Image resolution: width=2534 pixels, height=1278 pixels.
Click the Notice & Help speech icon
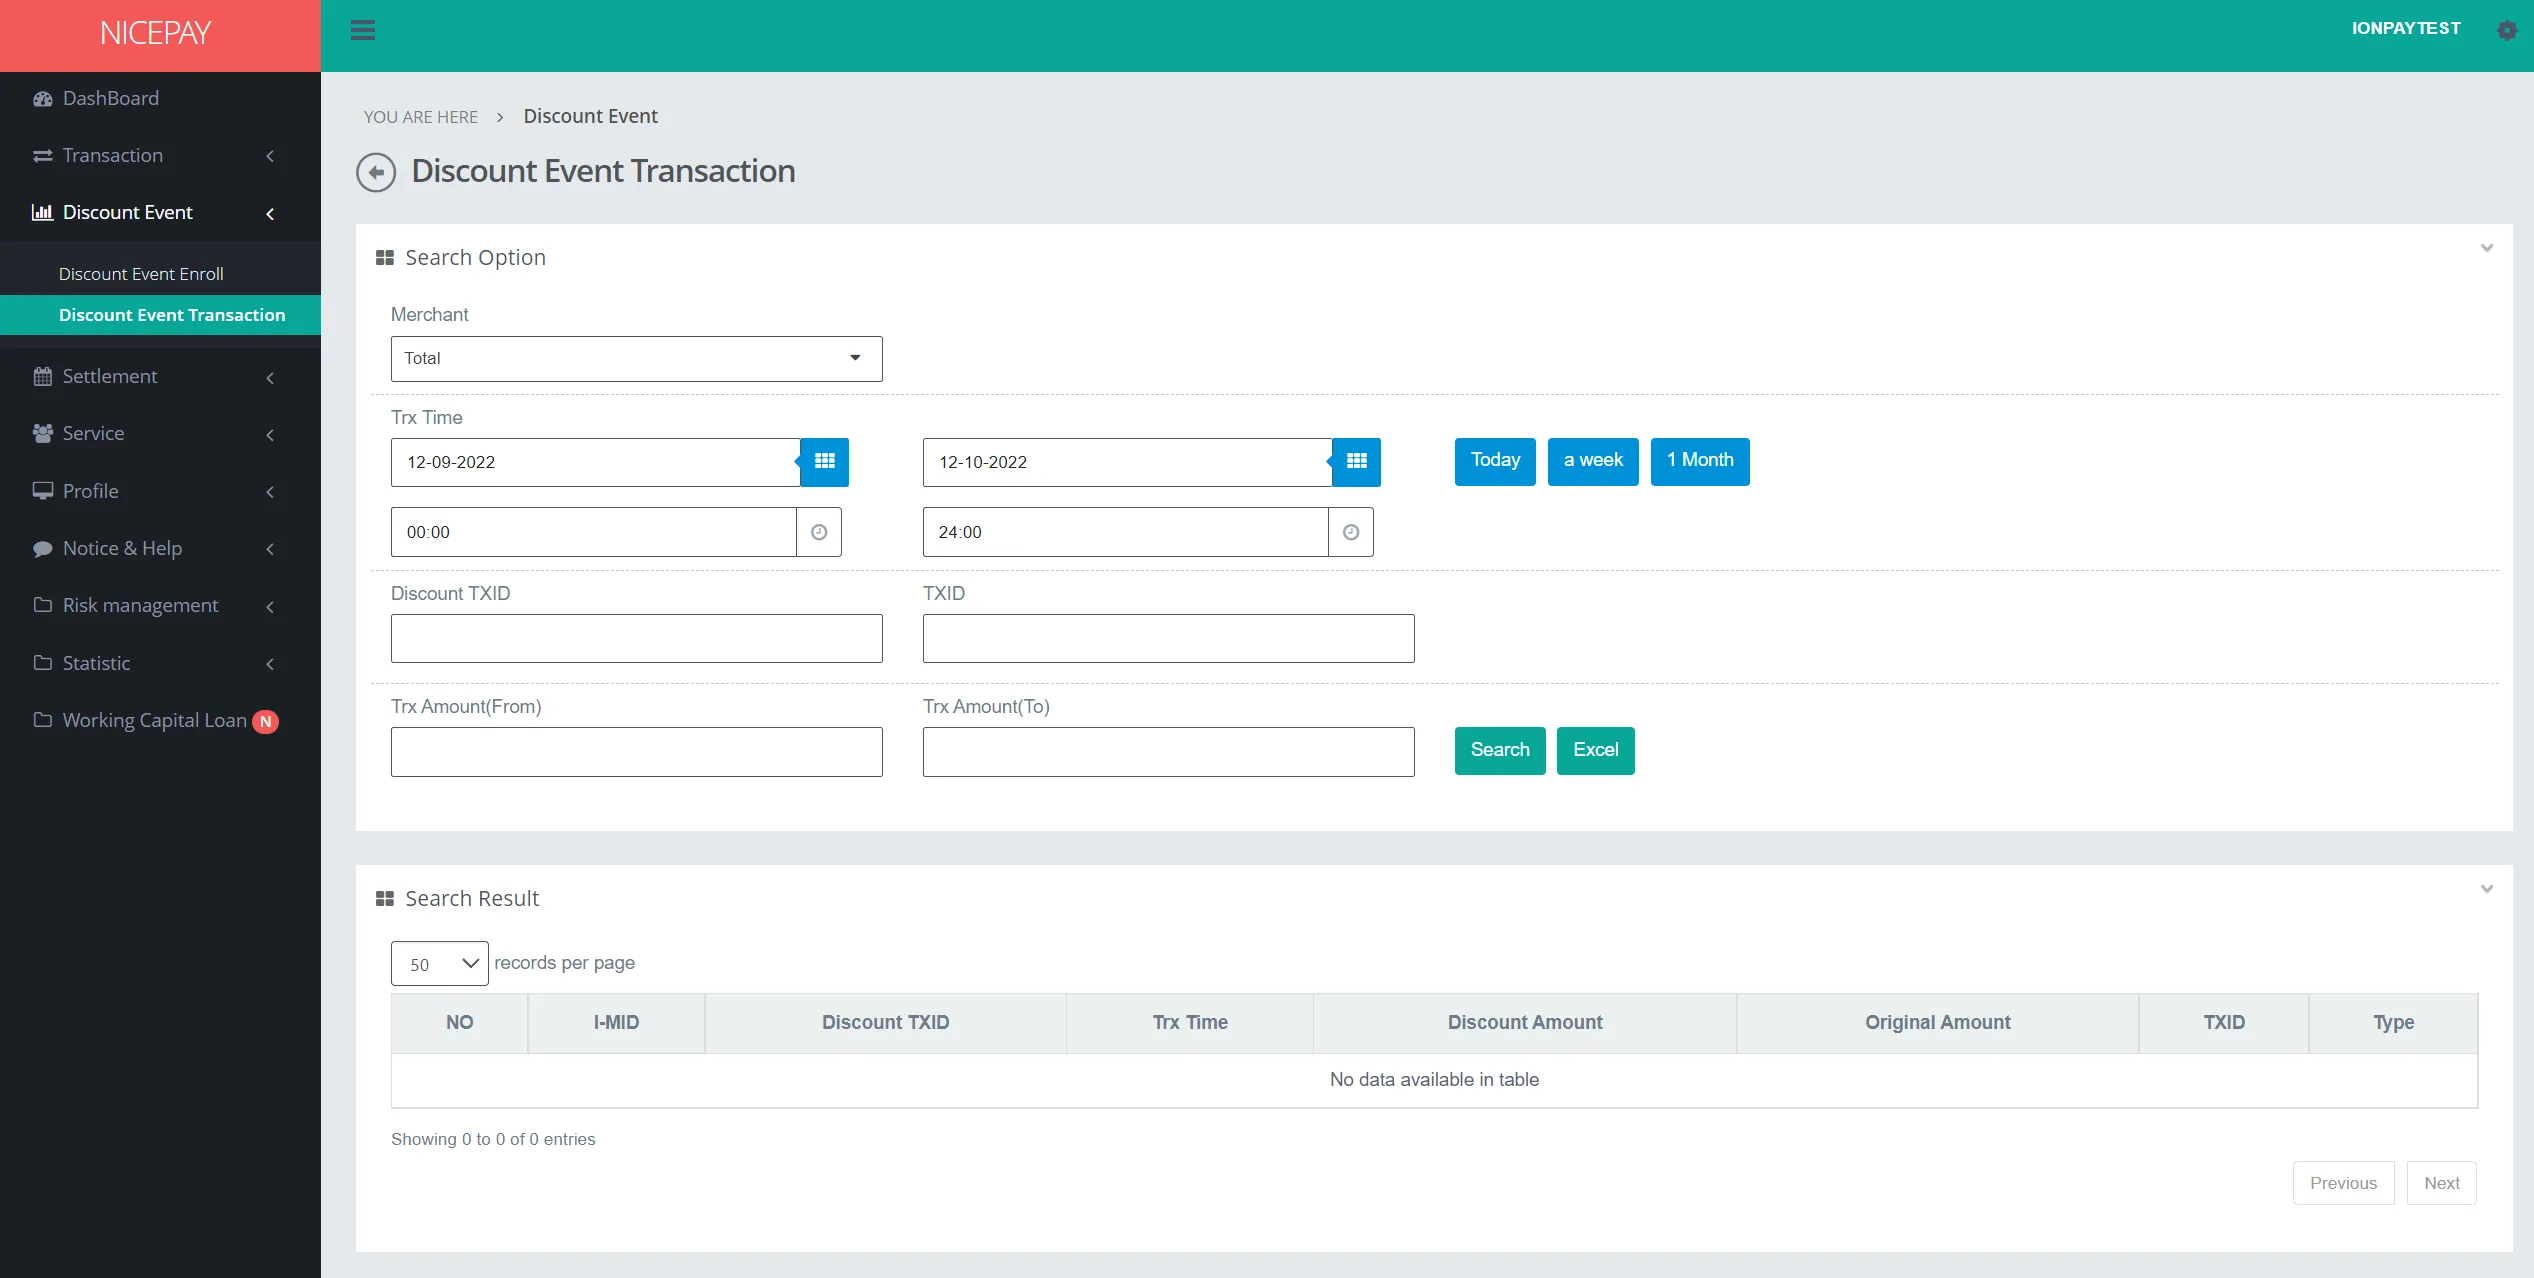(42, 549)
